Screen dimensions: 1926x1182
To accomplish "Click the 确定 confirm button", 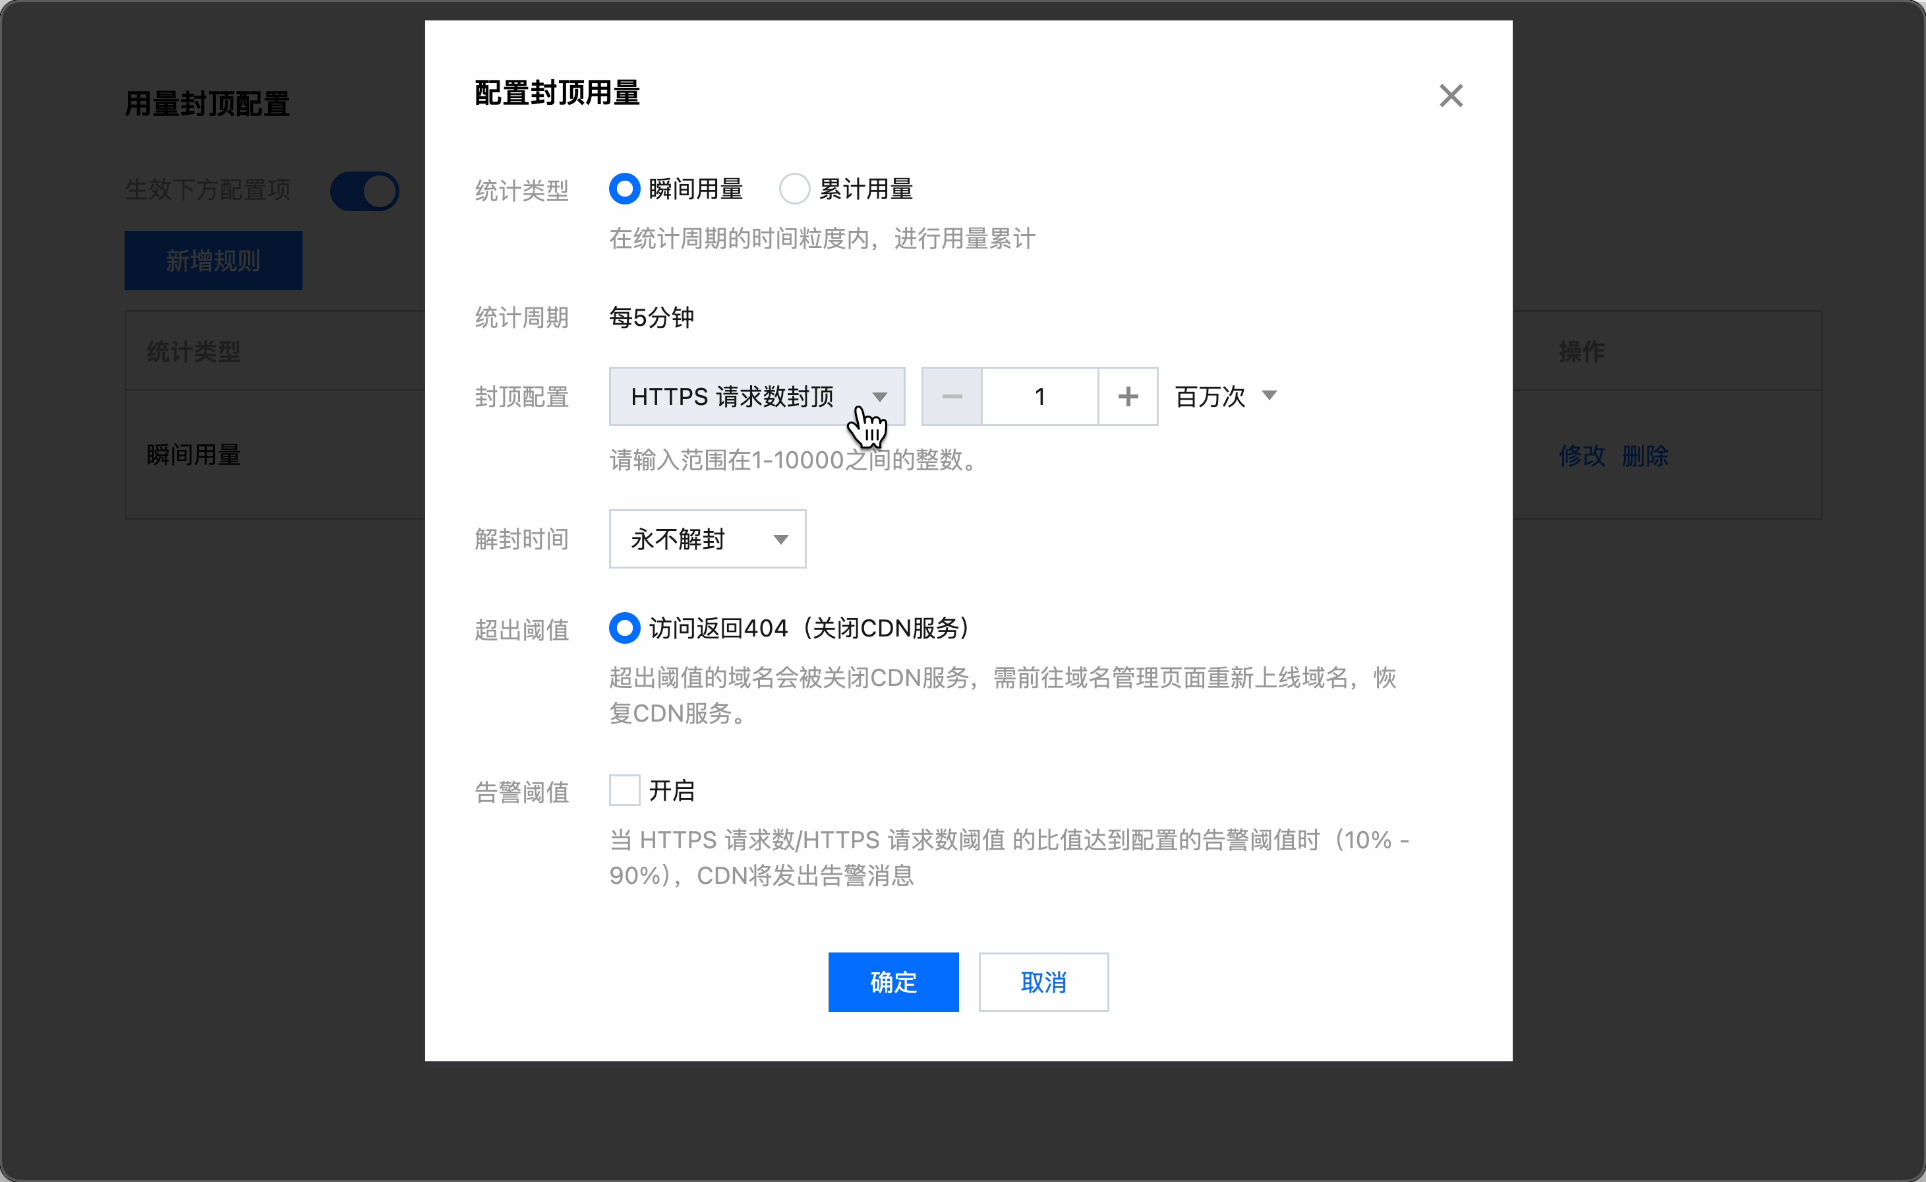I will pos(893,982).
